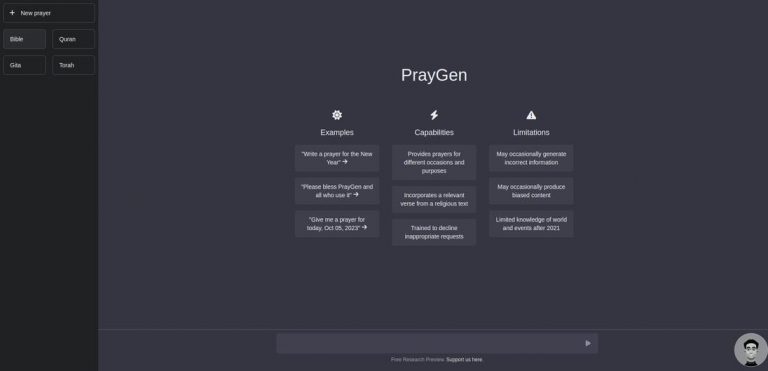Use example "Write a prayer for the New Year"
768x371 pixels.
(337, 158)
